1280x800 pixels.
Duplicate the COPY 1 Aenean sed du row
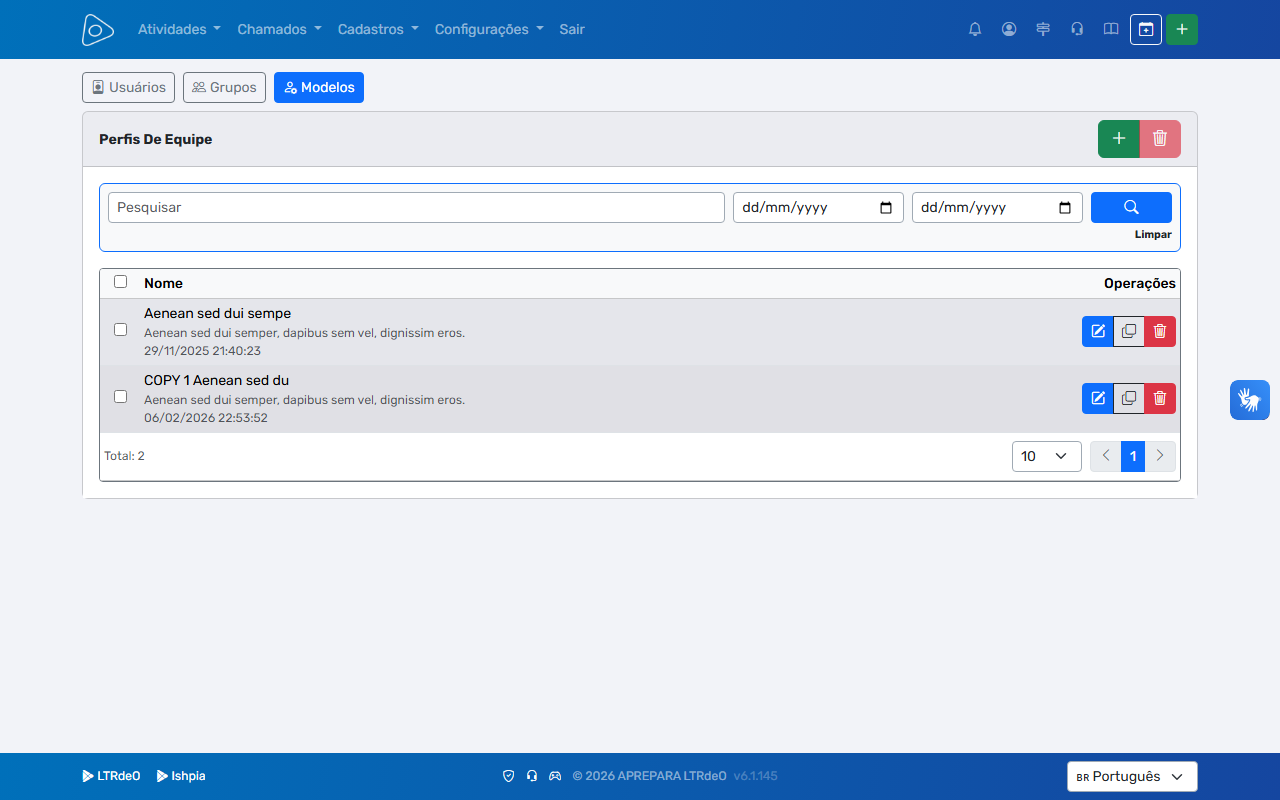coord(1129,398)
